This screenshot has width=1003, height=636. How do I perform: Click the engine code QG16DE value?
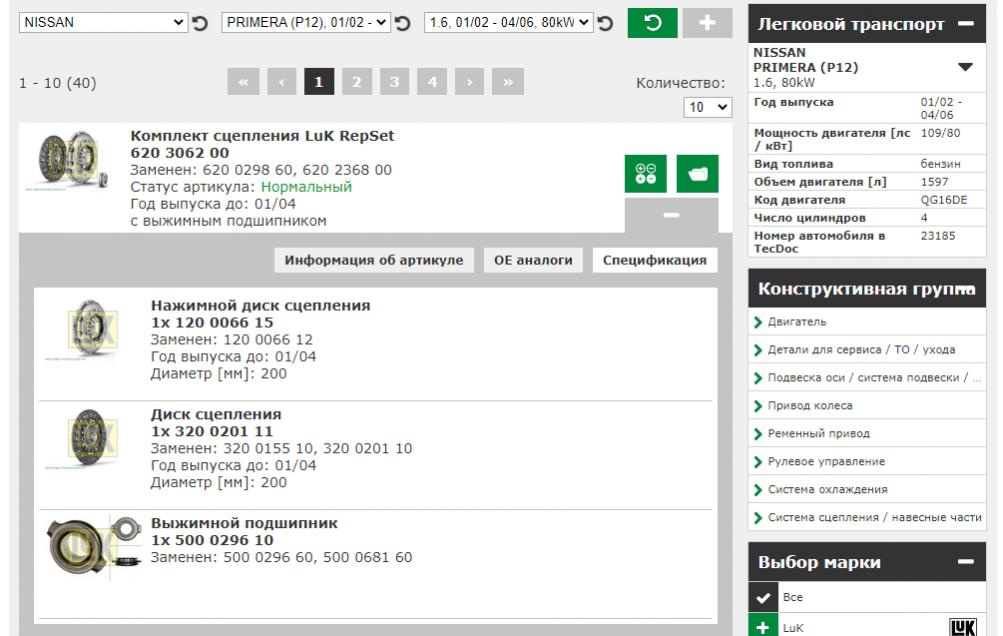(x=944, y=200)
